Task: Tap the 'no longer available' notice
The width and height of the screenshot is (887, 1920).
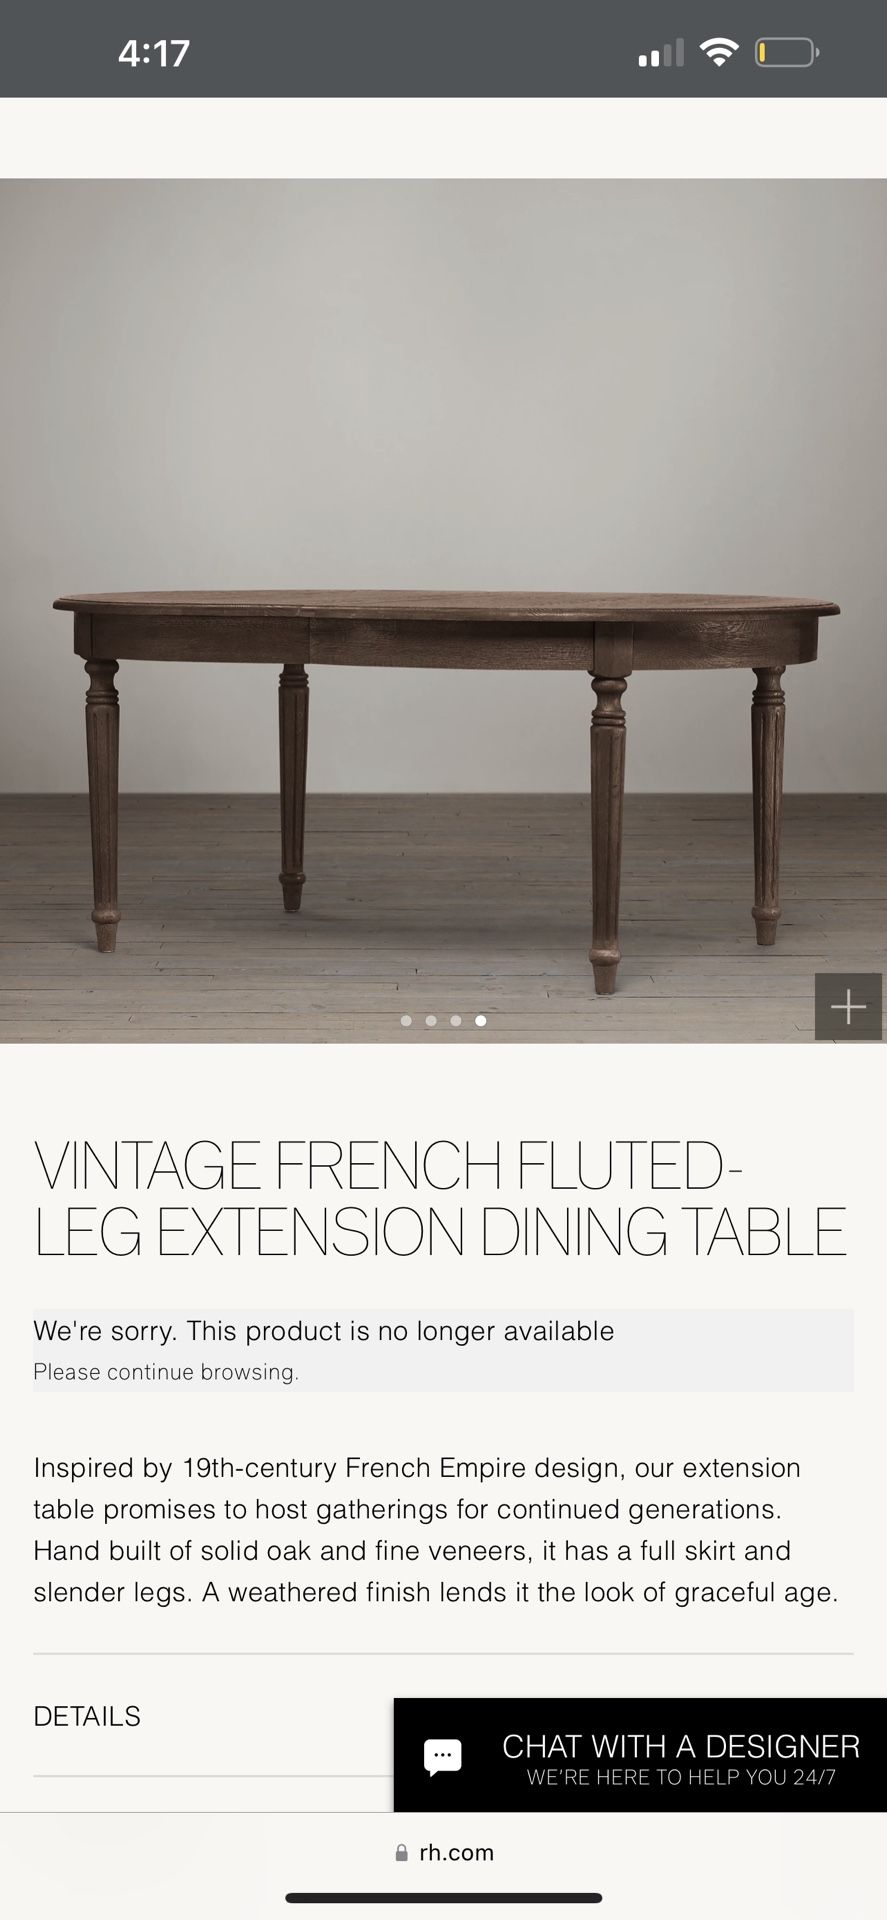Action: (323, 1331)
